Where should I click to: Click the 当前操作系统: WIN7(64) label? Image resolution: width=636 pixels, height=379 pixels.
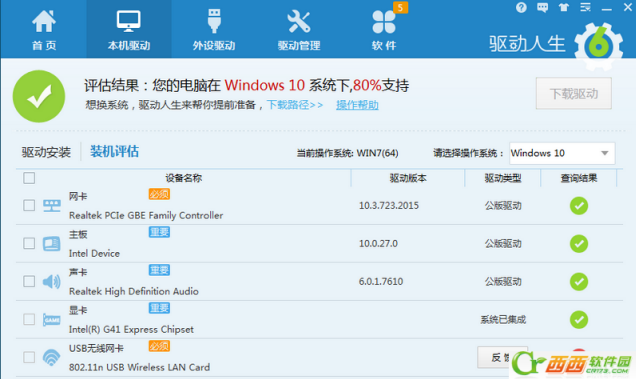coord(347,153)
